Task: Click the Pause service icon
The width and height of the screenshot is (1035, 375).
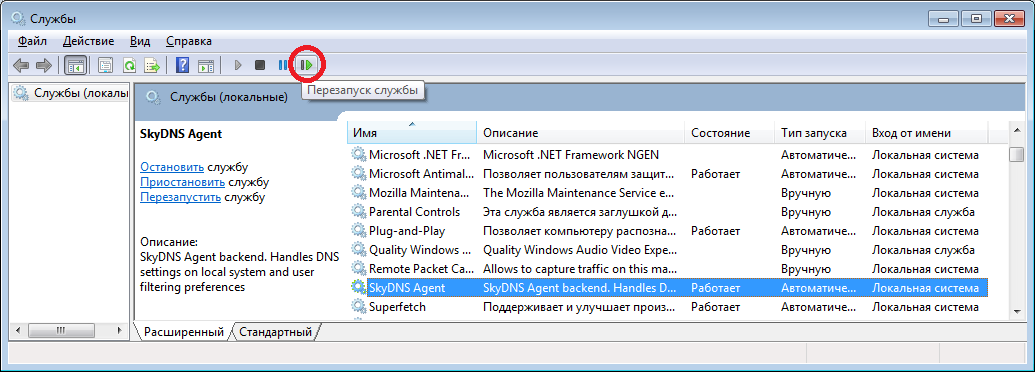Action: 283,65
